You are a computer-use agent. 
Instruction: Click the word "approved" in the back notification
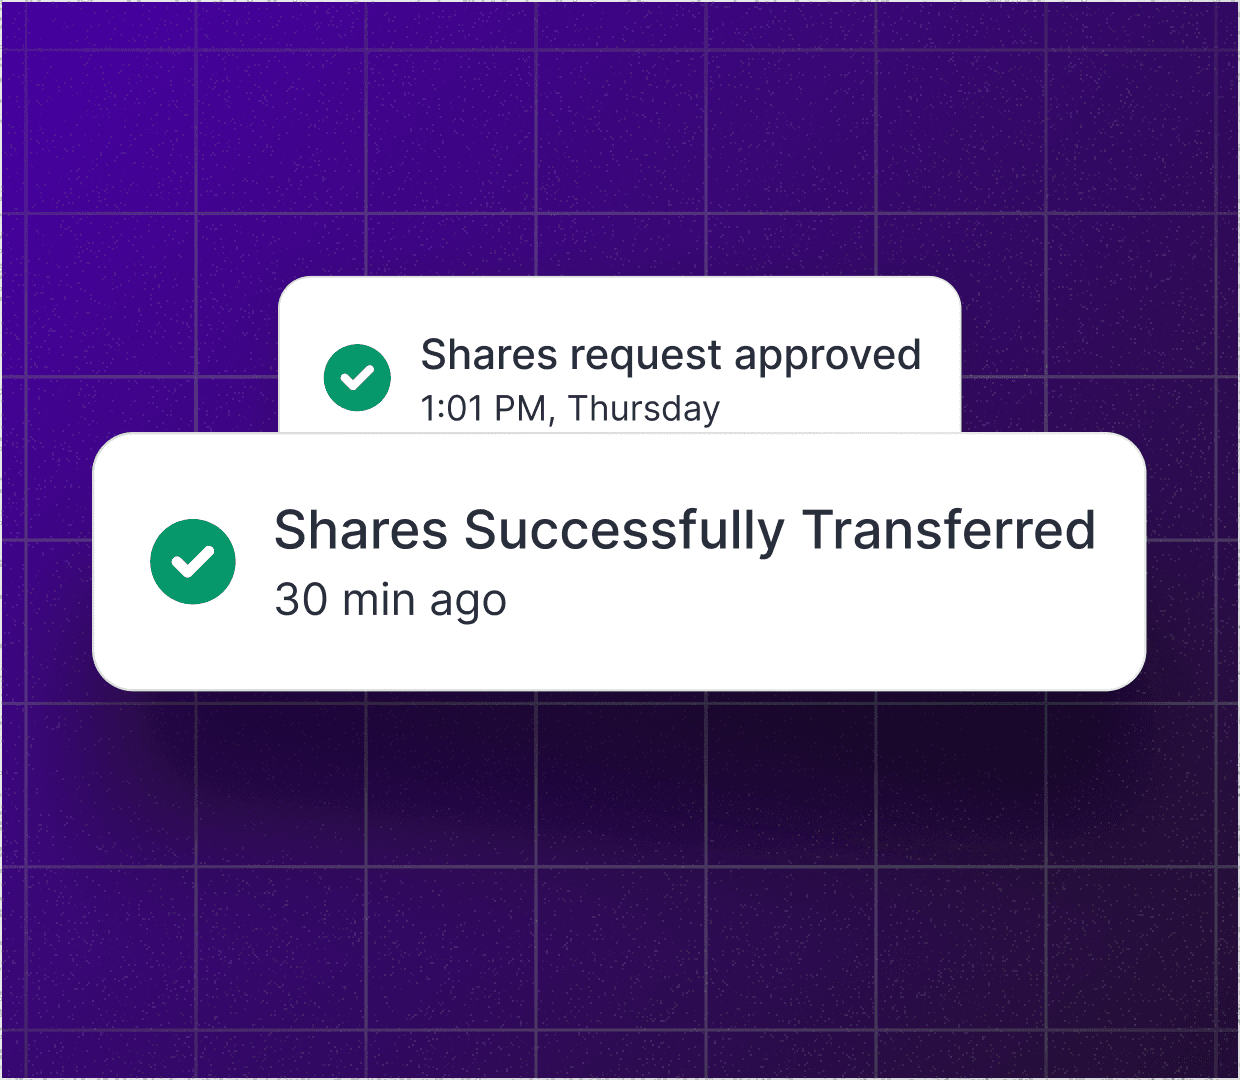coord(826,356)
